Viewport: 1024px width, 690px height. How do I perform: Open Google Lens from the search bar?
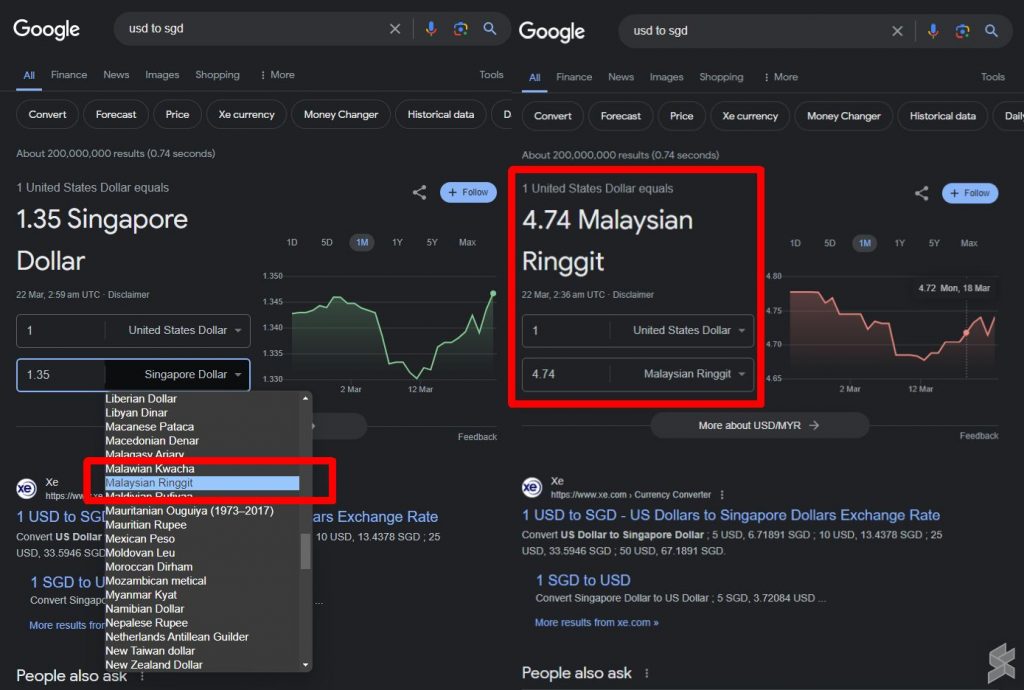click(461, 29)
